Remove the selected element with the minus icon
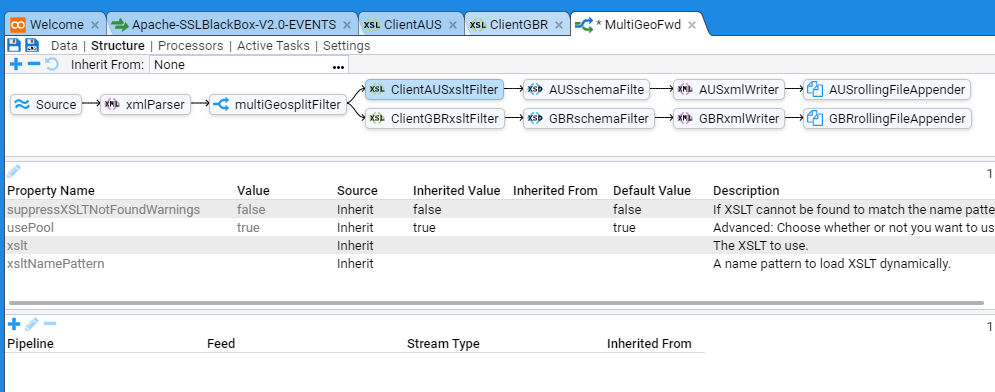 pyautogui.click(x=34, y=64)
